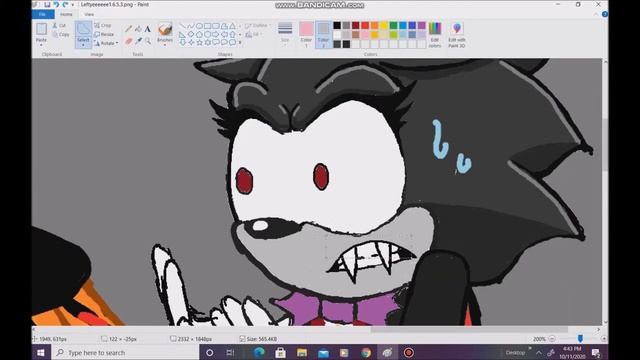640x360 pixels.
Task: Click the Select tool rectangle icon
Action: click(83, 30)
